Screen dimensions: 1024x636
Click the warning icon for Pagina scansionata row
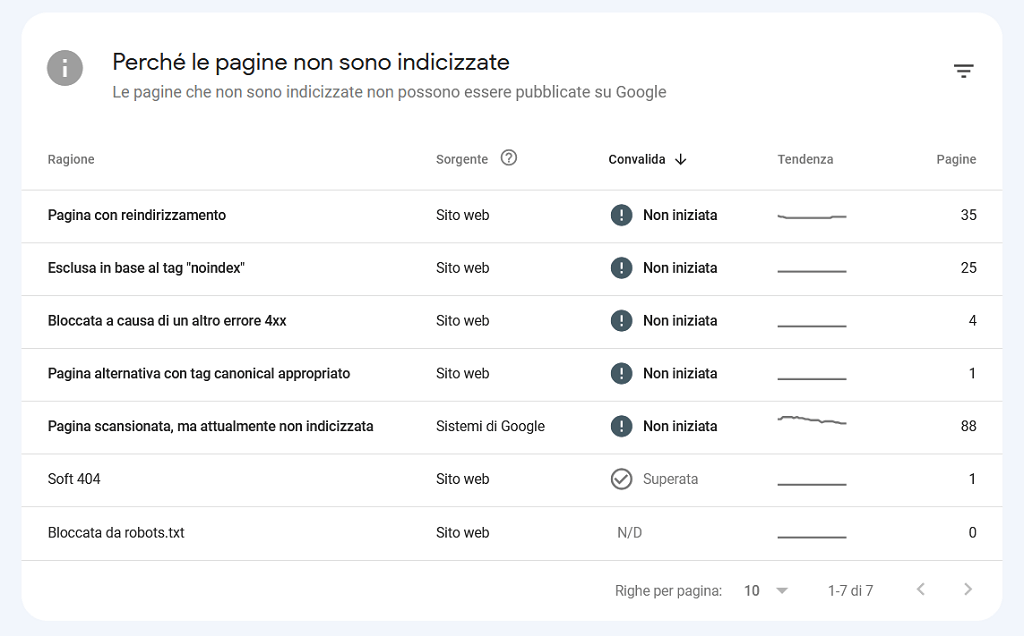click(621, 426)
